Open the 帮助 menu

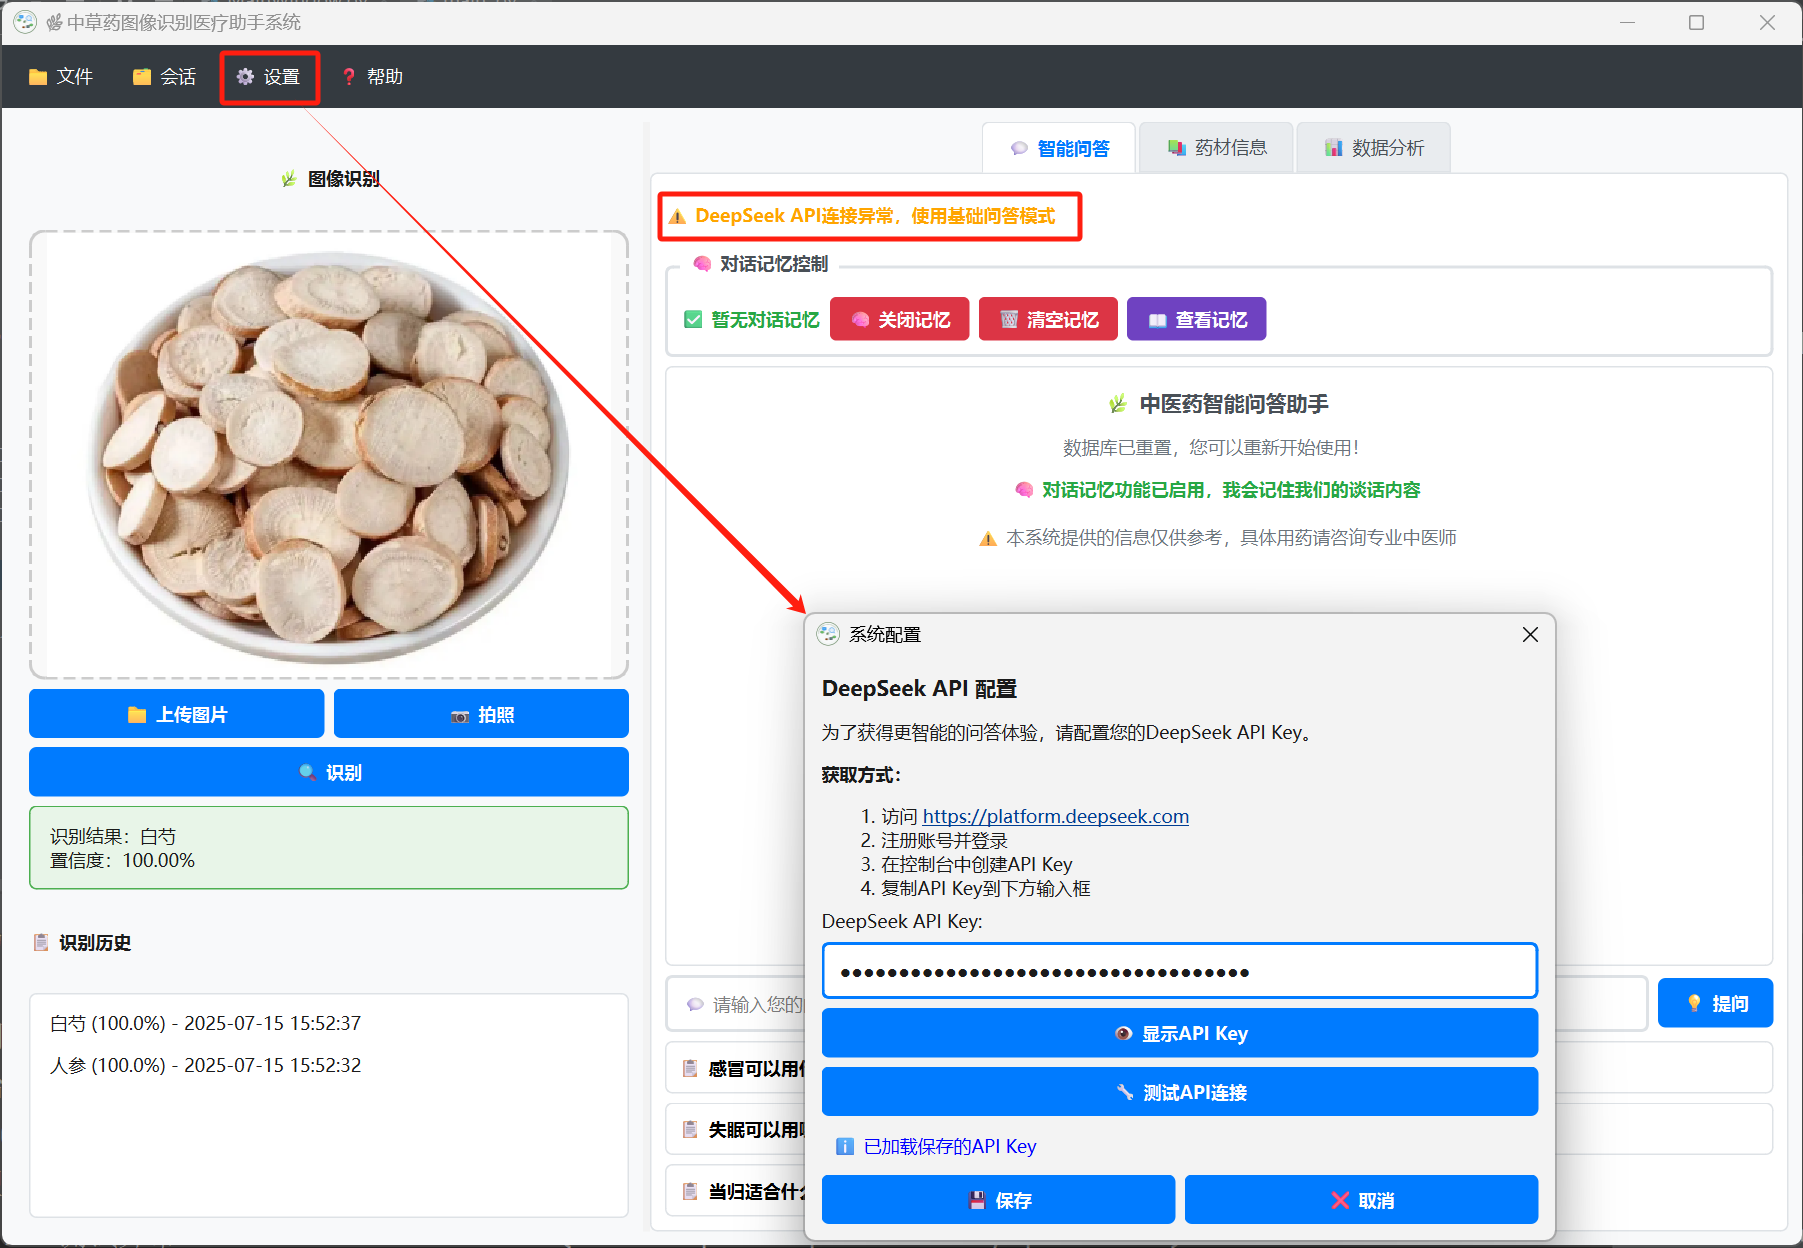[x=372, y=77]
